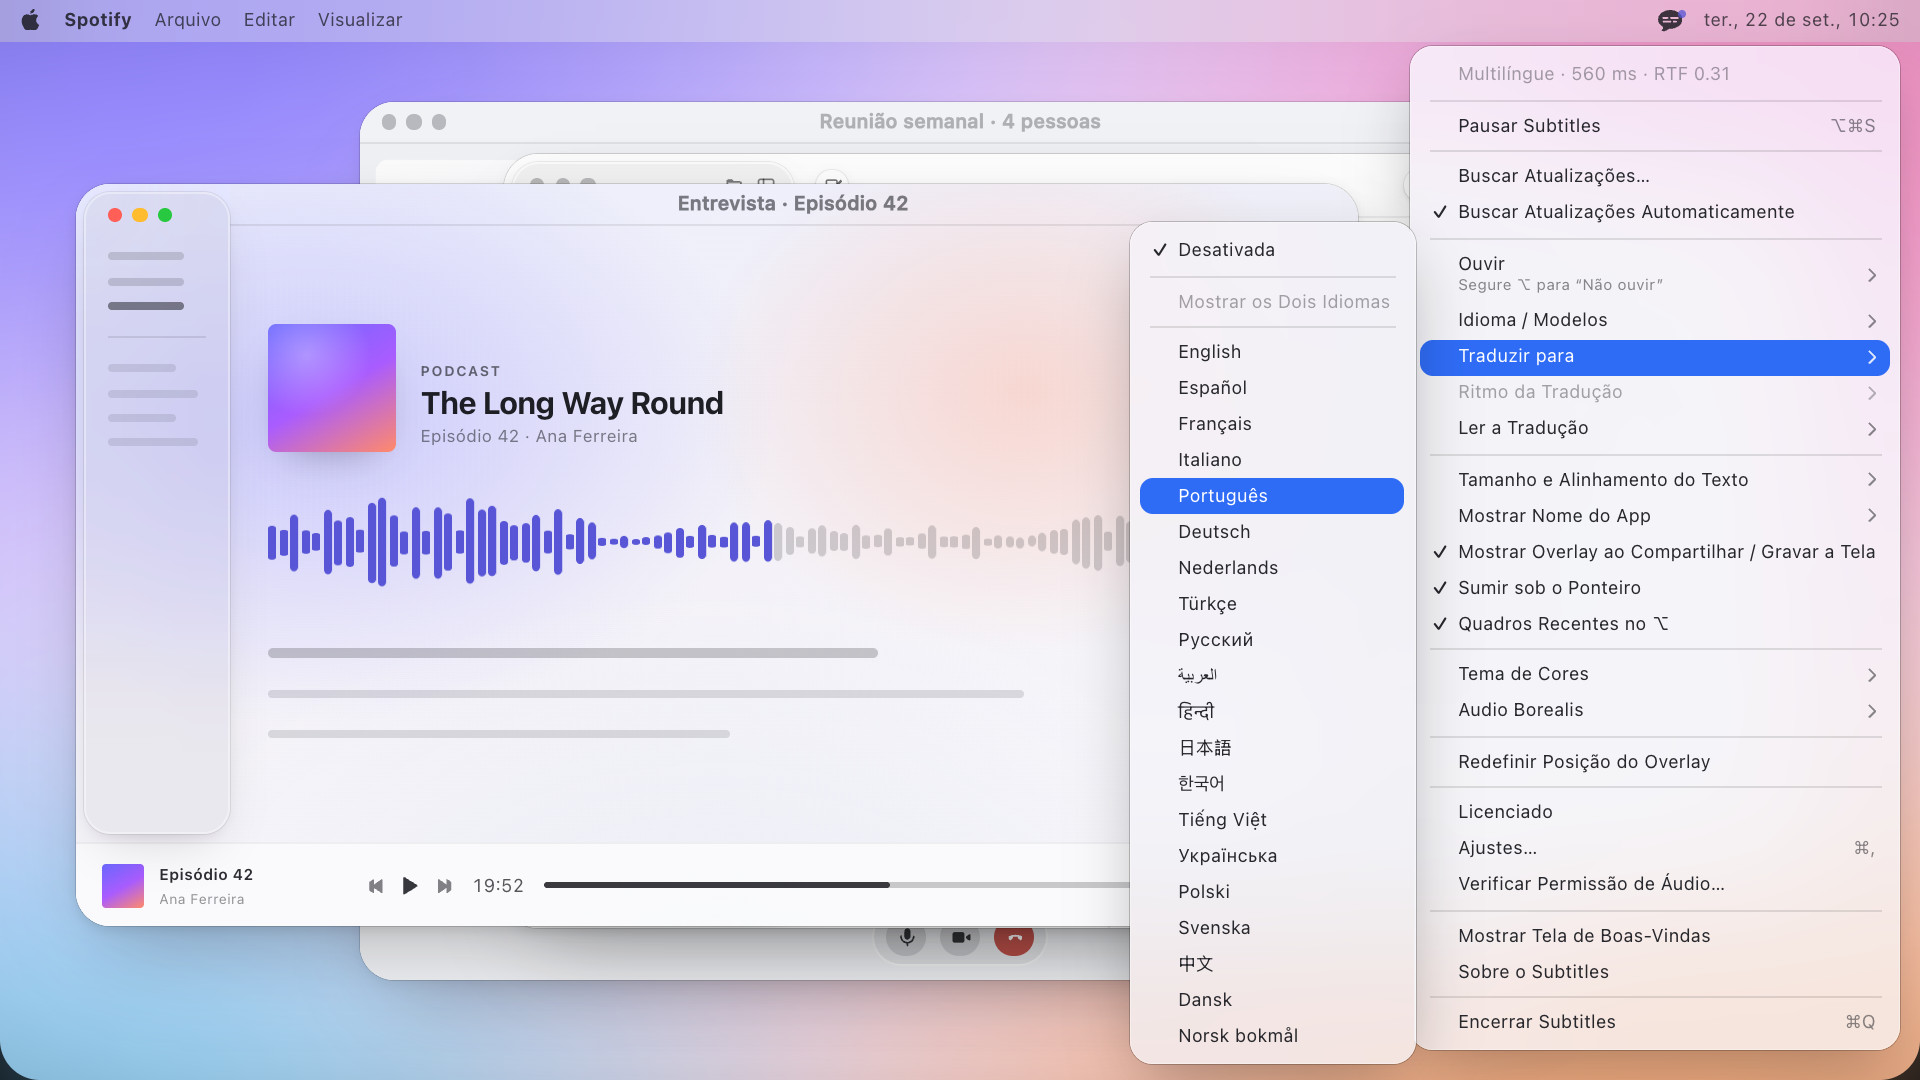Image resolution: width=1920 pixels, height=1080 pixels.
Task: Select Desativada translation option
Action: [1272, 250]
